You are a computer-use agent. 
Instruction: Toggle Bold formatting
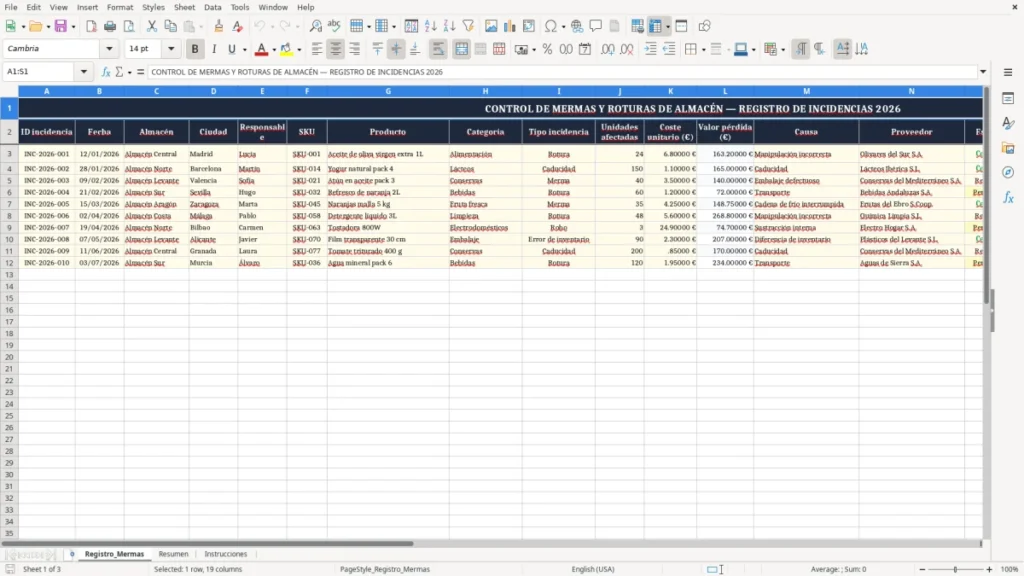[x=195, y=49]
